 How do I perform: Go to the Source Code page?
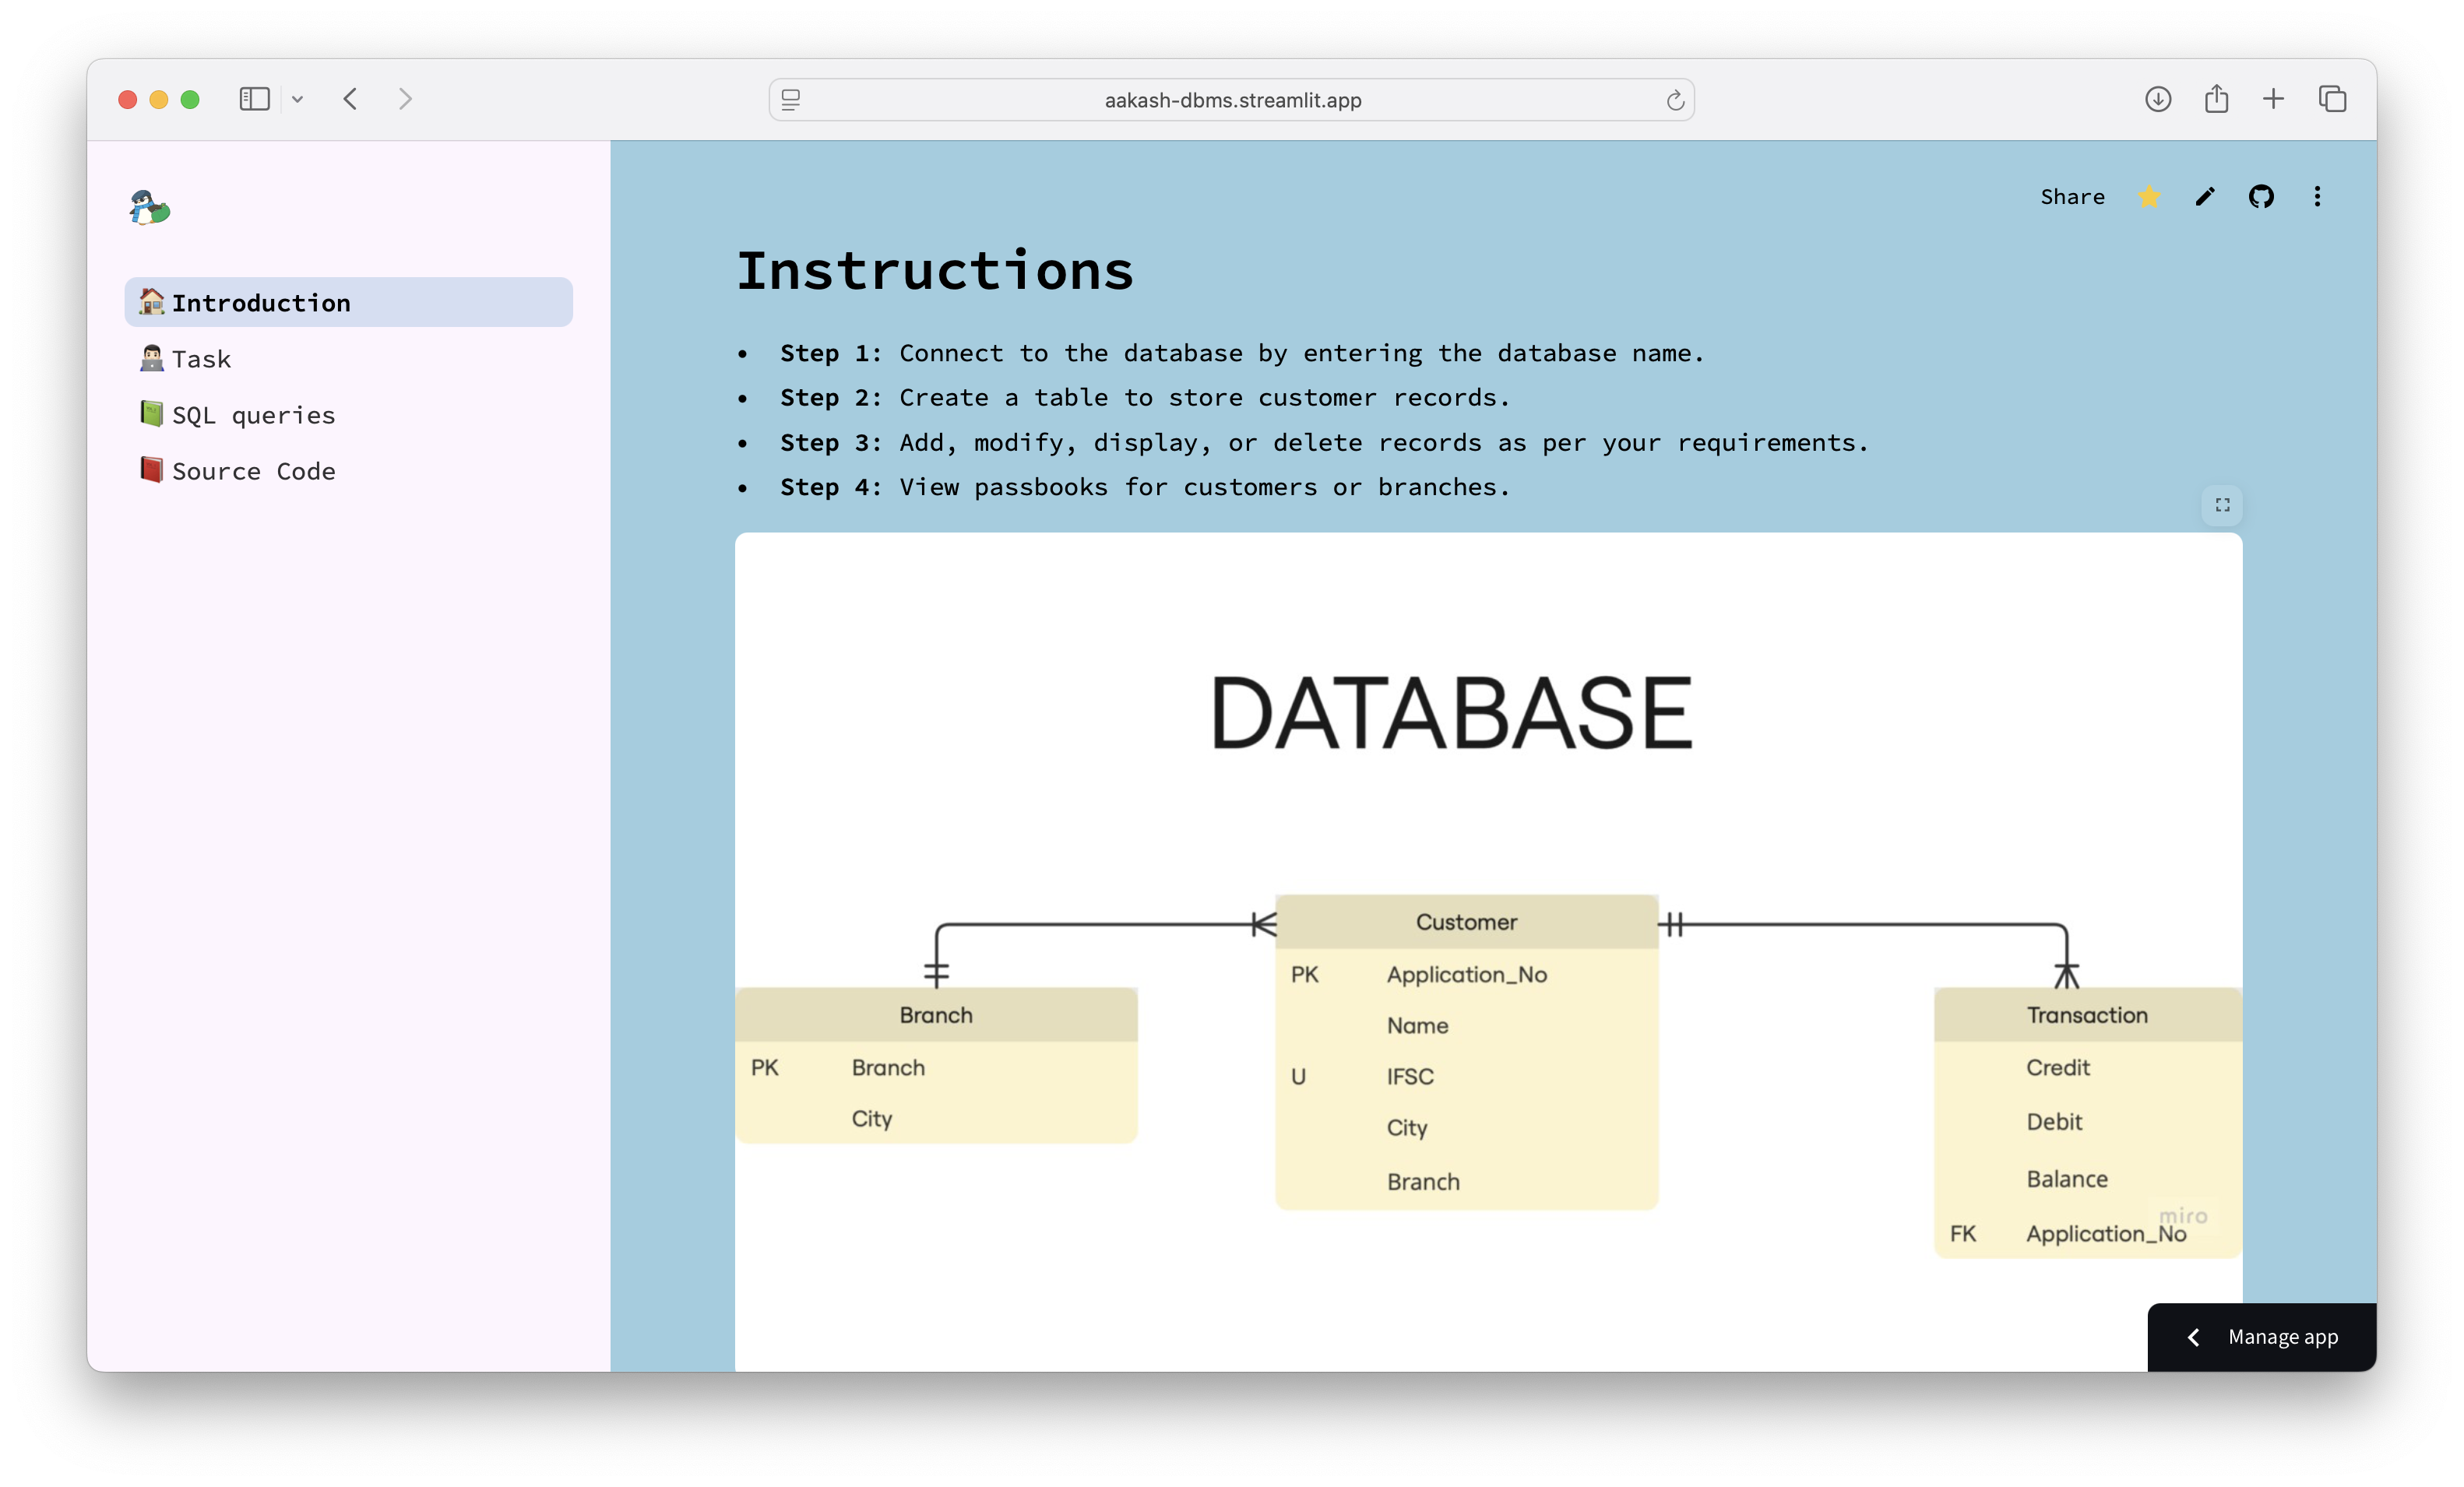(x=253, y=471)
